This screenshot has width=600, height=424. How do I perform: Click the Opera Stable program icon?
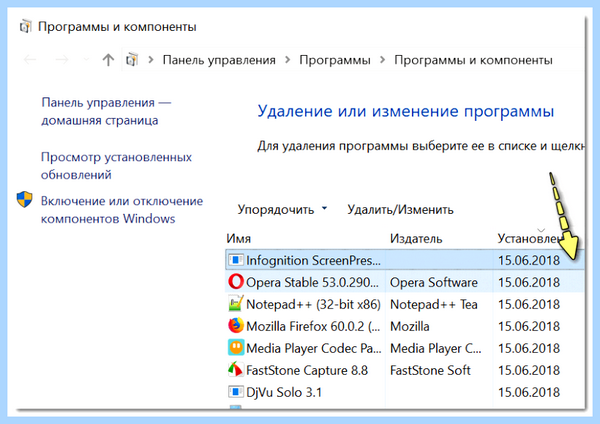(x=236, y=282)
